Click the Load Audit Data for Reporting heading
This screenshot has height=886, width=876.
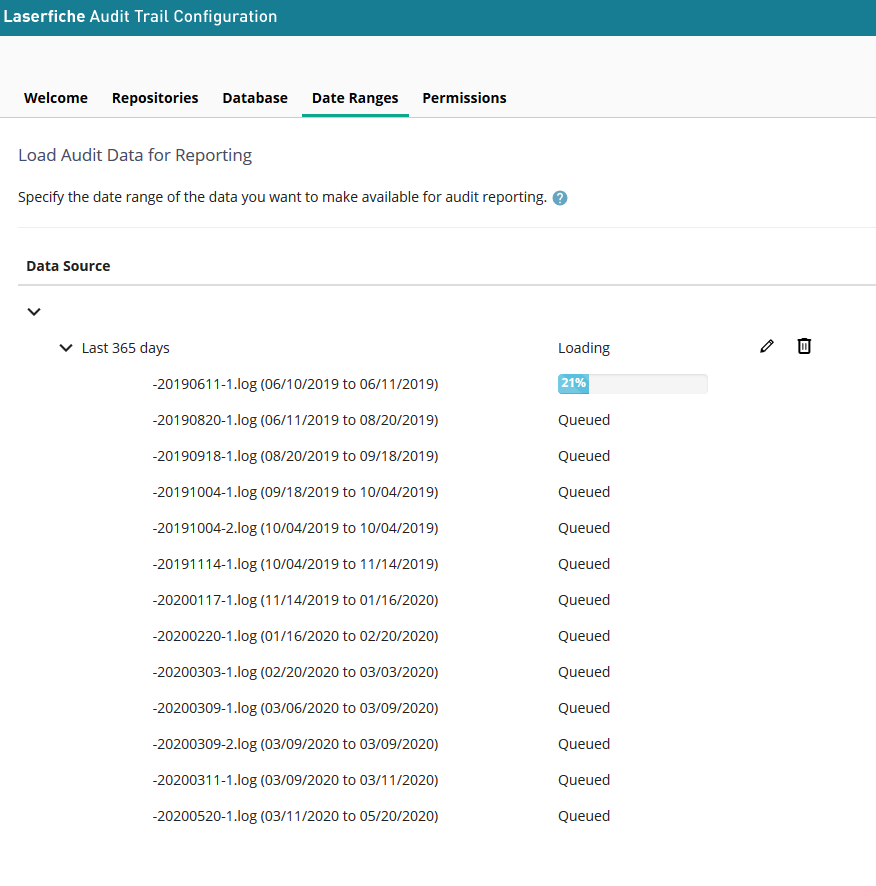(x=135, y=155)
